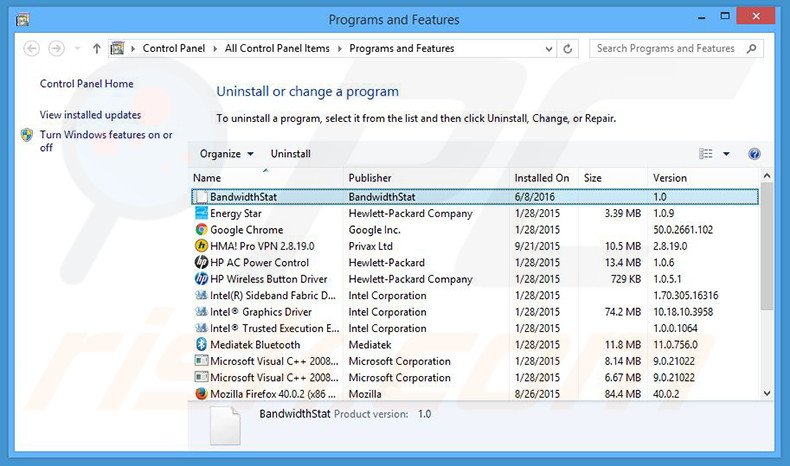Viewport: 790px width, 466px height.
Task: Click All Control Panel Items breadcrumb
Action: [277, 48]
